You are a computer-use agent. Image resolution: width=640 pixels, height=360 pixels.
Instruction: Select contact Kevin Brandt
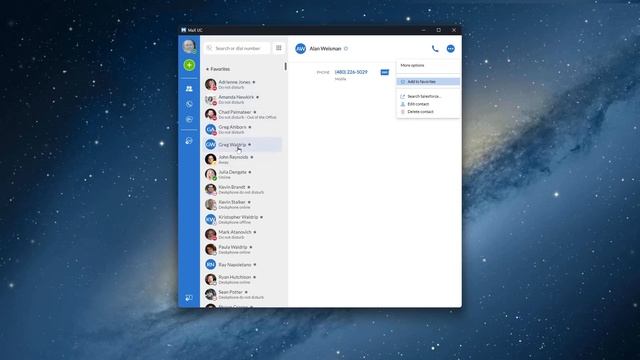click(243, 189)
